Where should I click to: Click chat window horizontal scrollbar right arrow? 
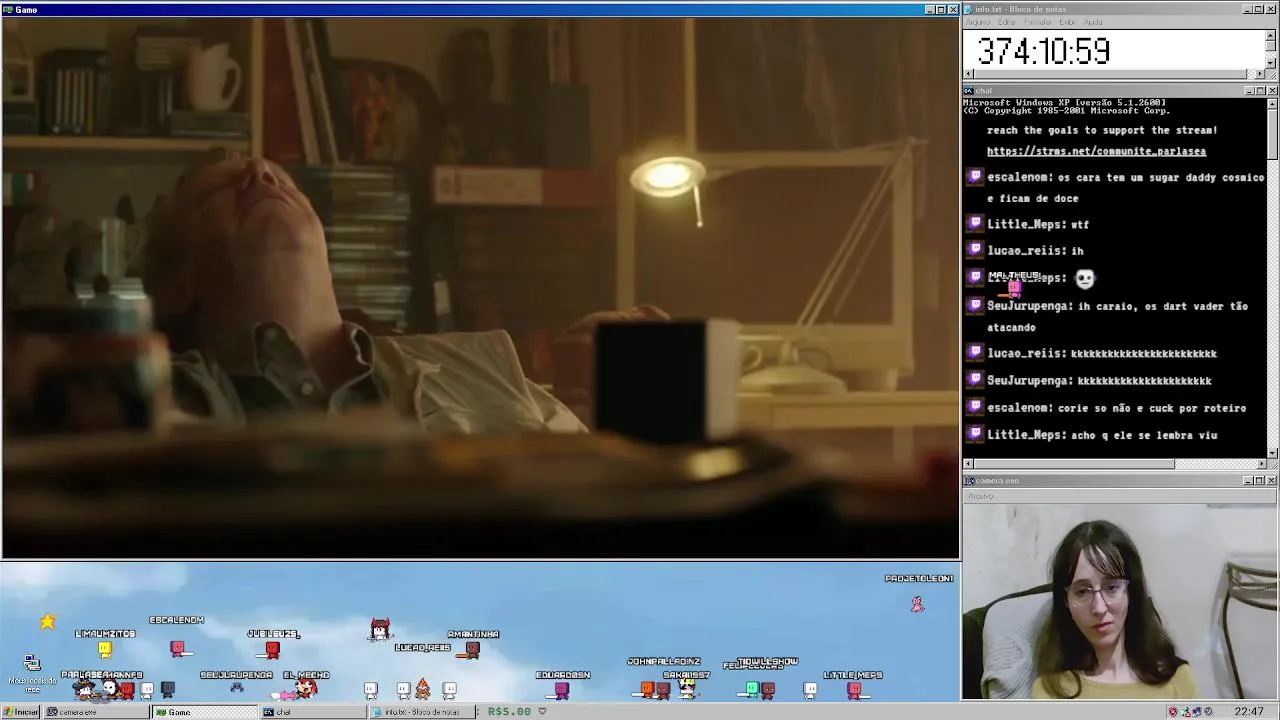coord(1261,464)
